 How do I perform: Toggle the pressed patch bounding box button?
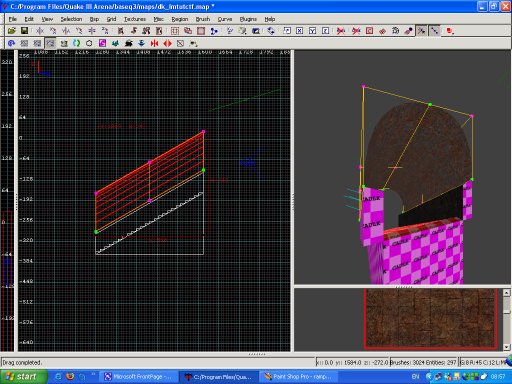point(50,43)
